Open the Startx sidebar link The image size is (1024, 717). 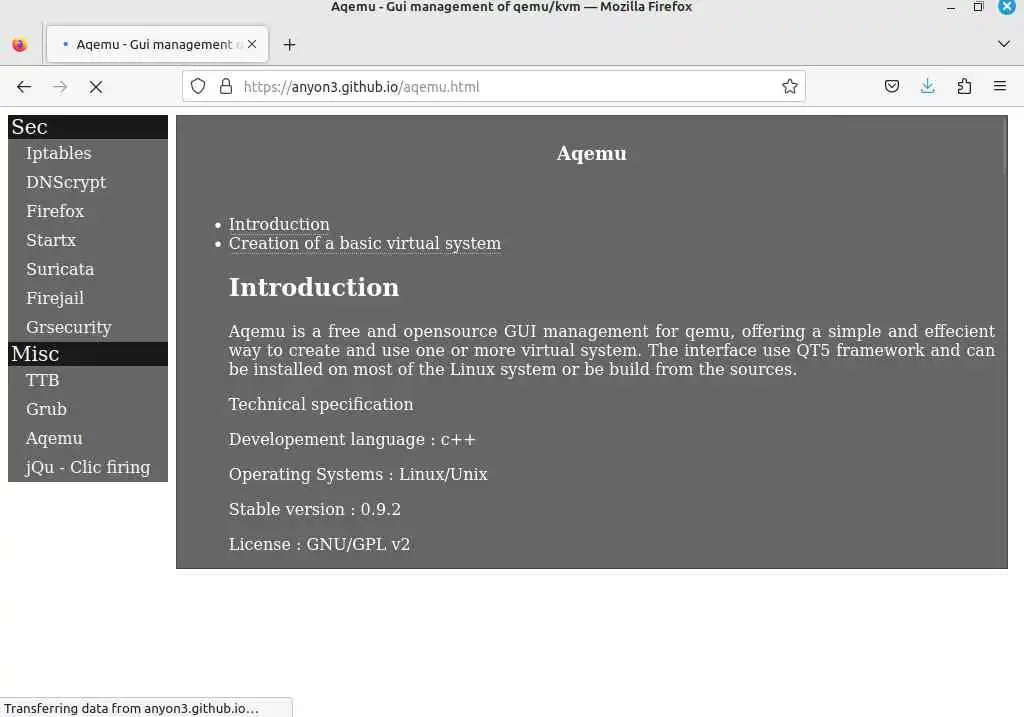[51, 240]
